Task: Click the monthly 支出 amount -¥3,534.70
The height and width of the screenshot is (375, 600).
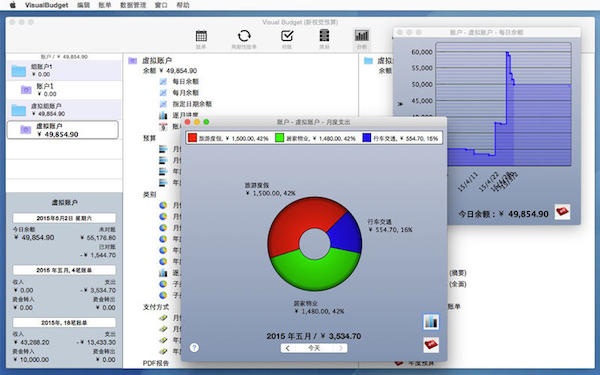Action: pos(98,290)
